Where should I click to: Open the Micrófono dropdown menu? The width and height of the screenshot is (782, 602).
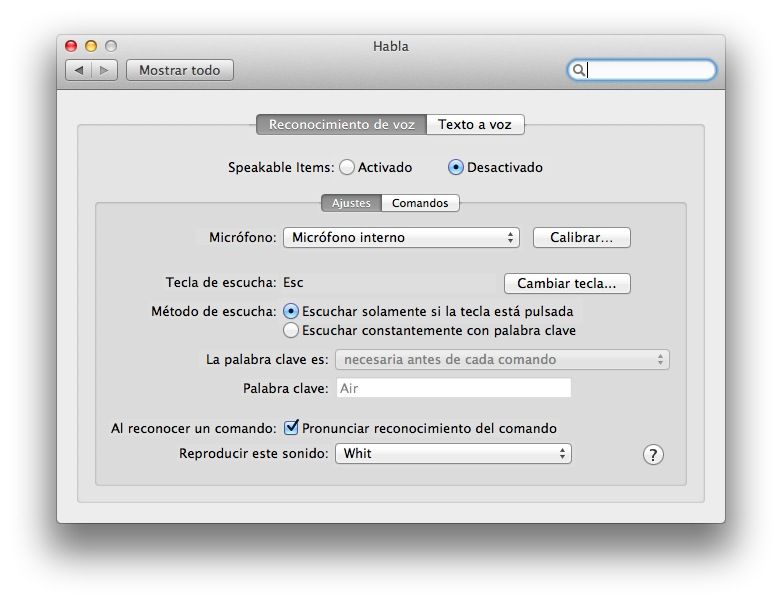click(401, 238)
